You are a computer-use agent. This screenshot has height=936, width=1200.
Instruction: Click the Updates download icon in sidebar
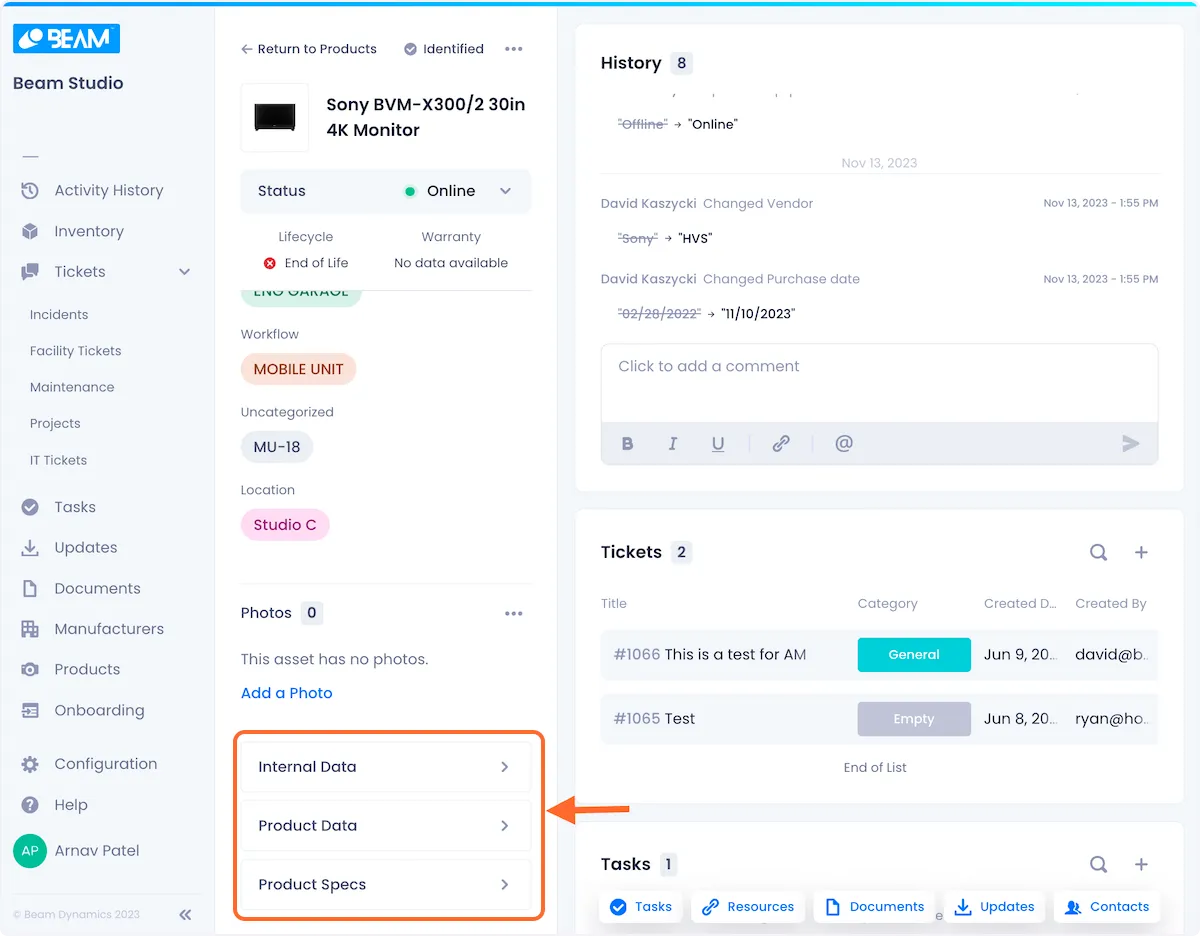tap(30, 548)
